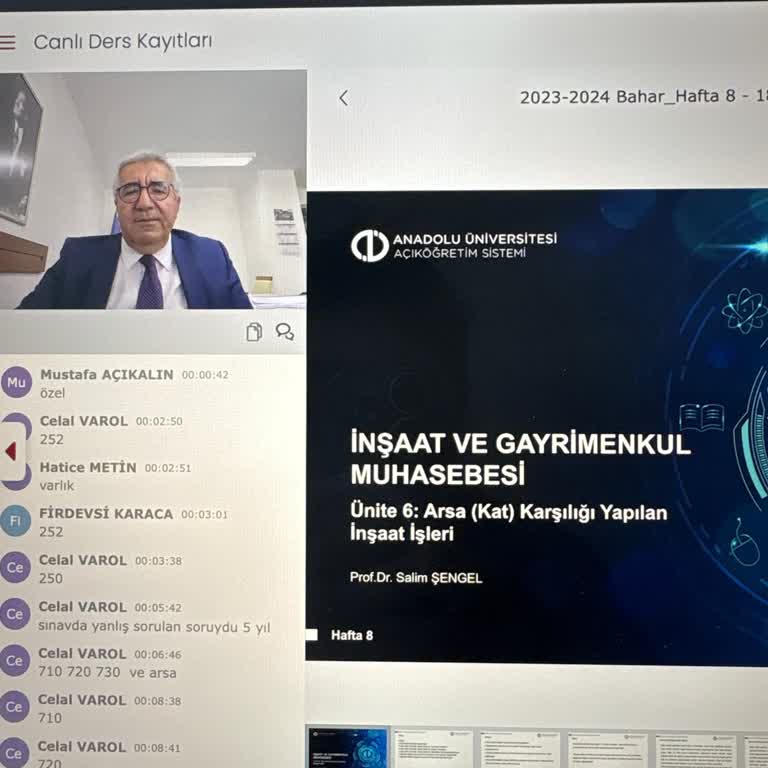768x768 pixels.
Task: Select the second slide thumbnail
Action: (433, 749)
